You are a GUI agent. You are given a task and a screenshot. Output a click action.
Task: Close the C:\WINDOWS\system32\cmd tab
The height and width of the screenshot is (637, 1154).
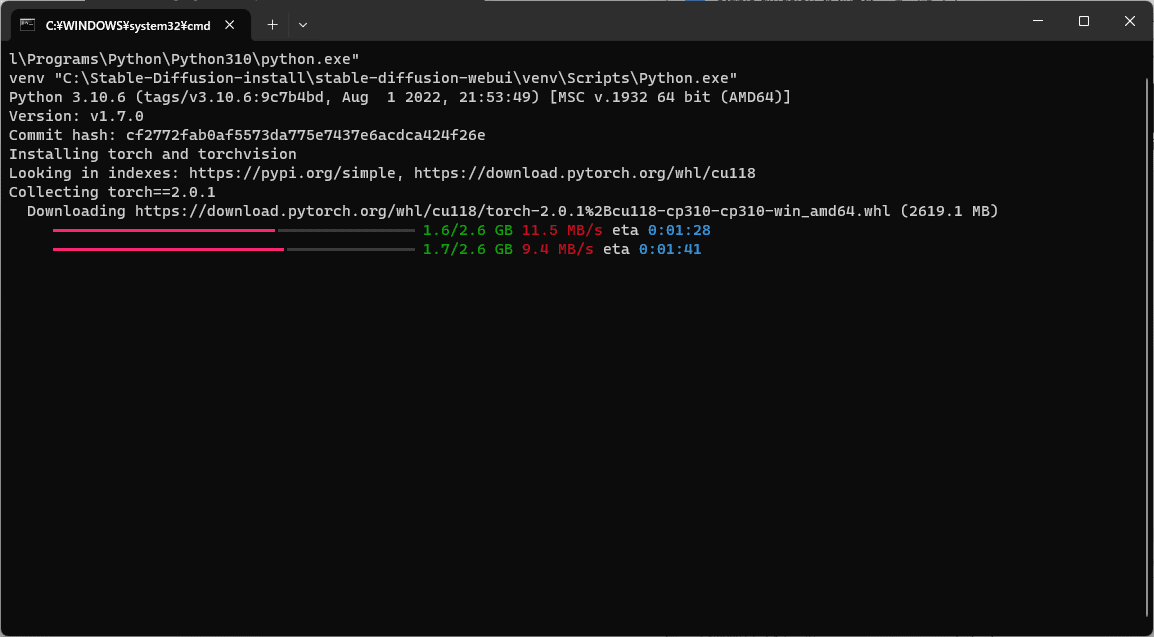point(230,24)
